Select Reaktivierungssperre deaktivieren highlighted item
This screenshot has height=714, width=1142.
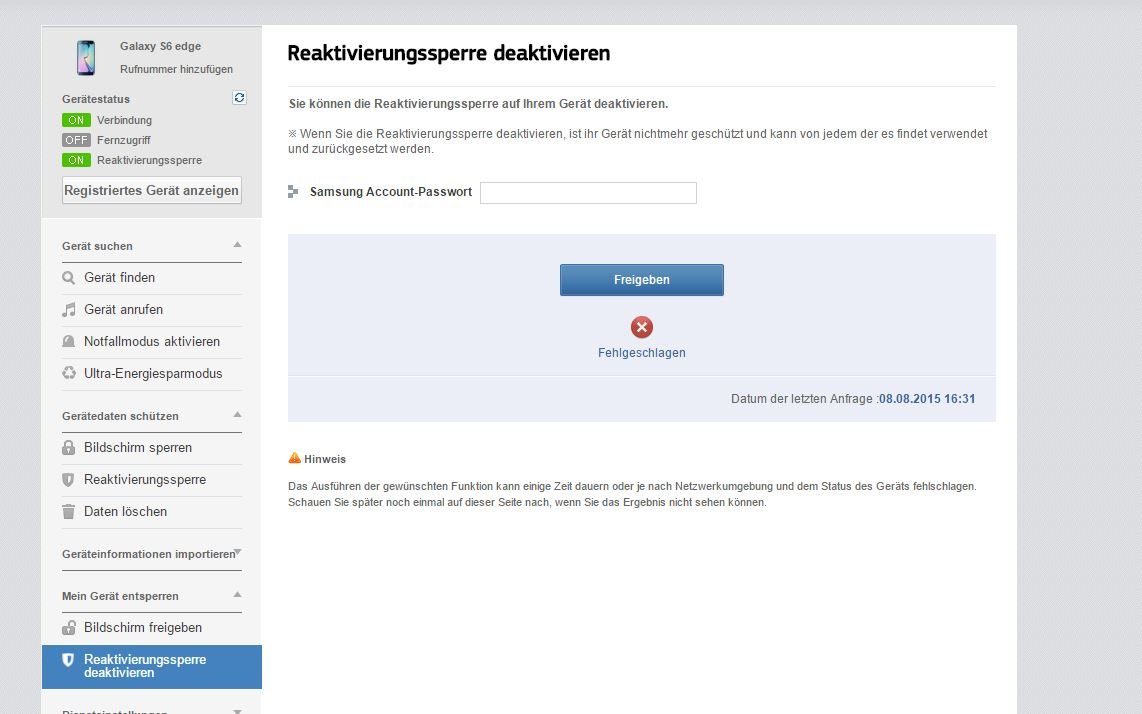[x=151, y=667]
